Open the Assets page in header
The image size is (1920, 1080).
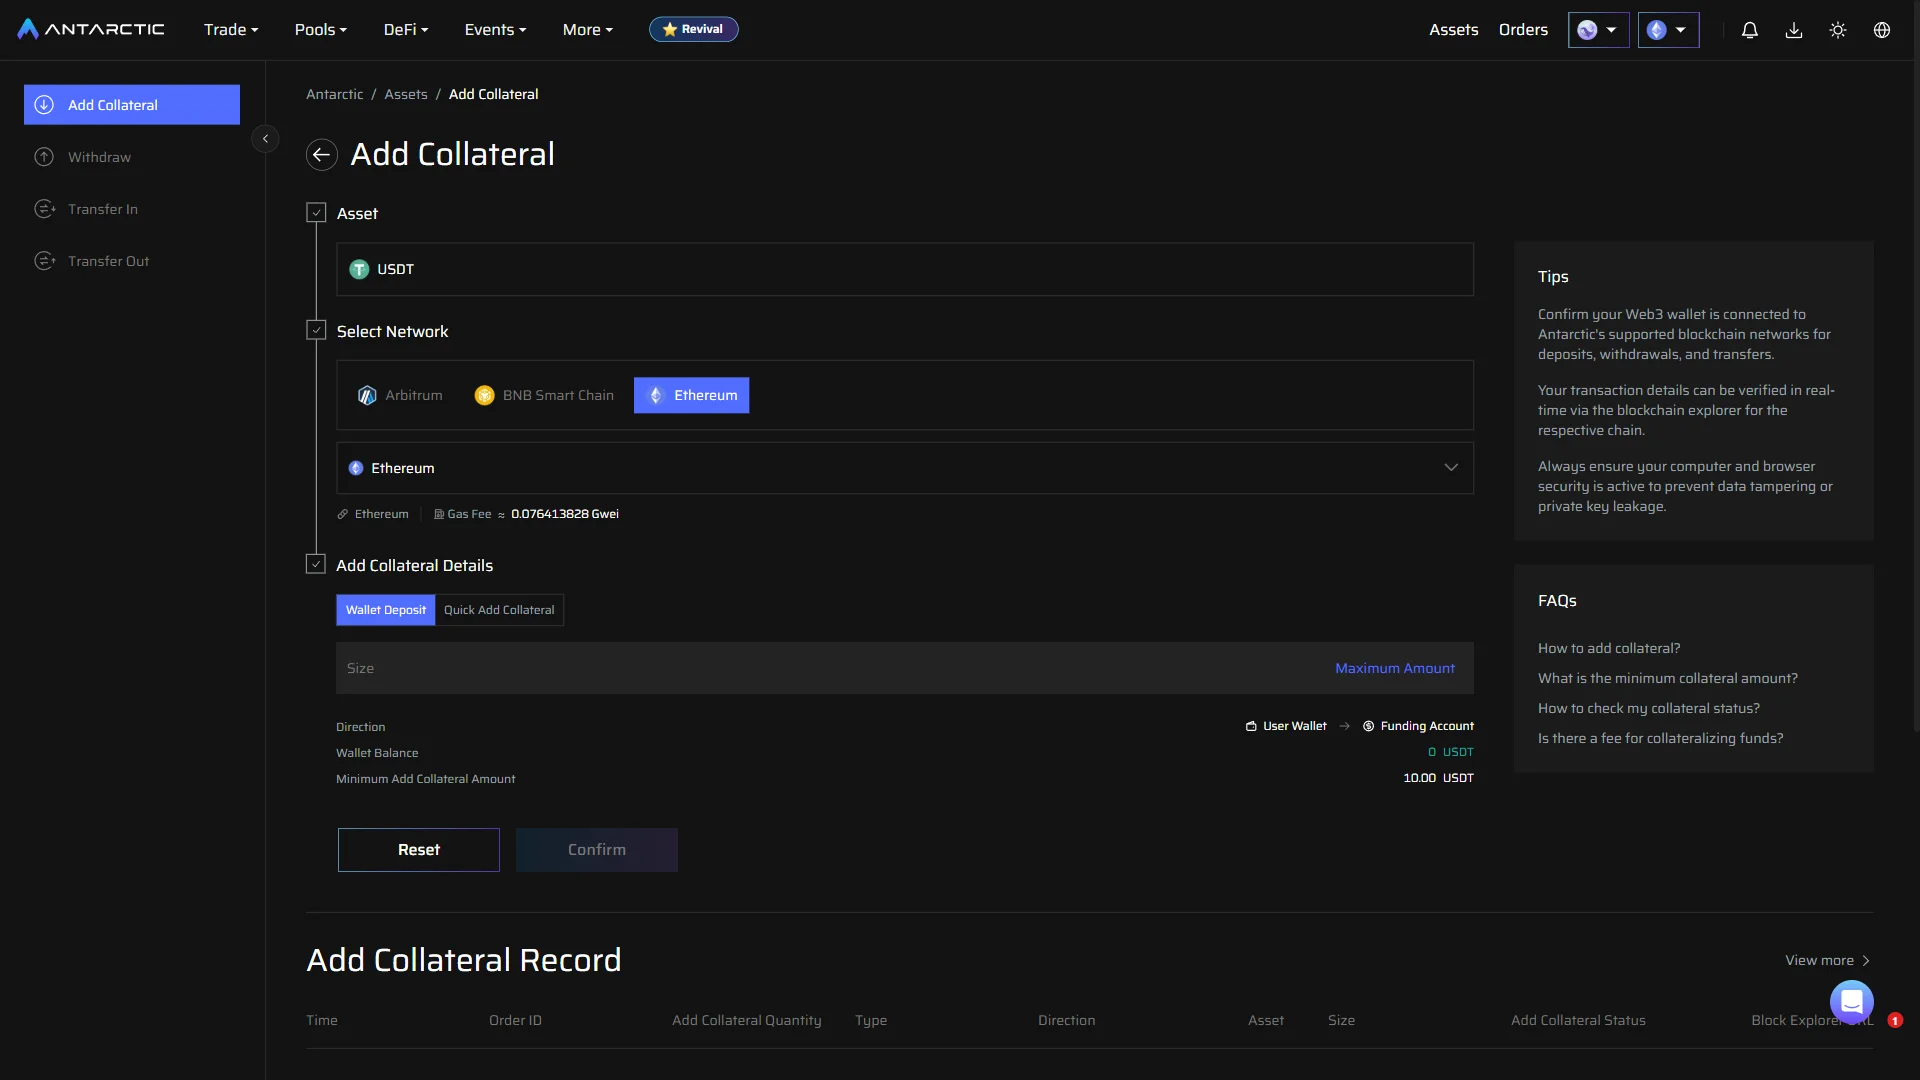(1453, 30)
